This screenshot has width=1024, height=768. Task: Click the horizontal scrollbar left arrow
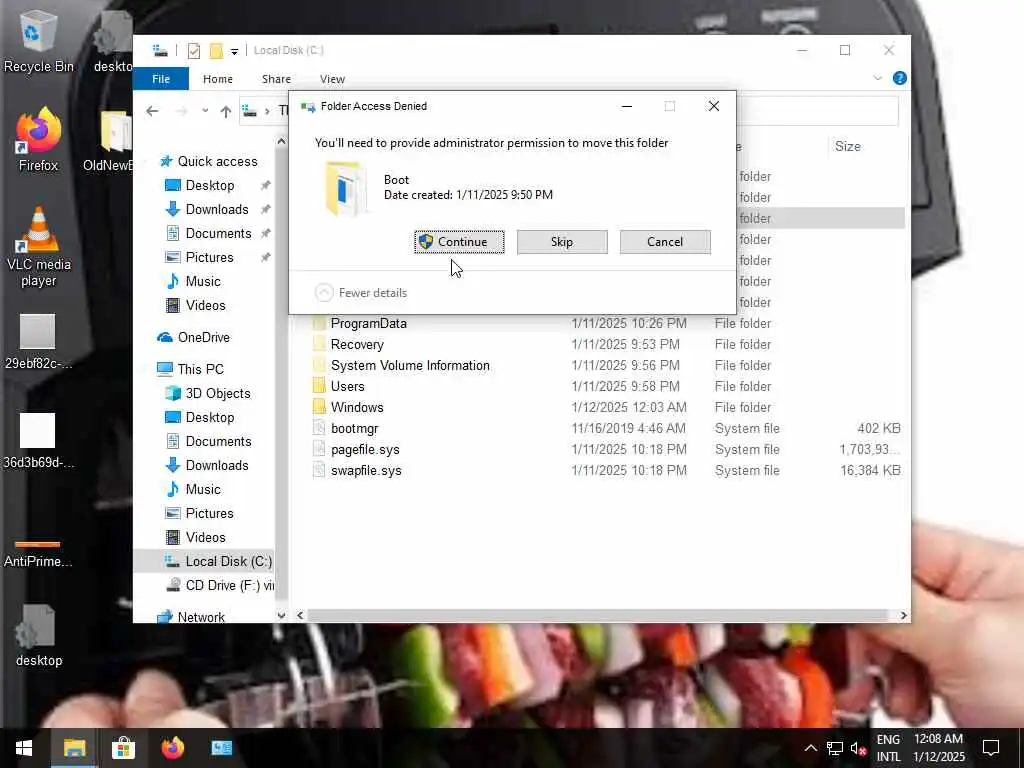300,615
